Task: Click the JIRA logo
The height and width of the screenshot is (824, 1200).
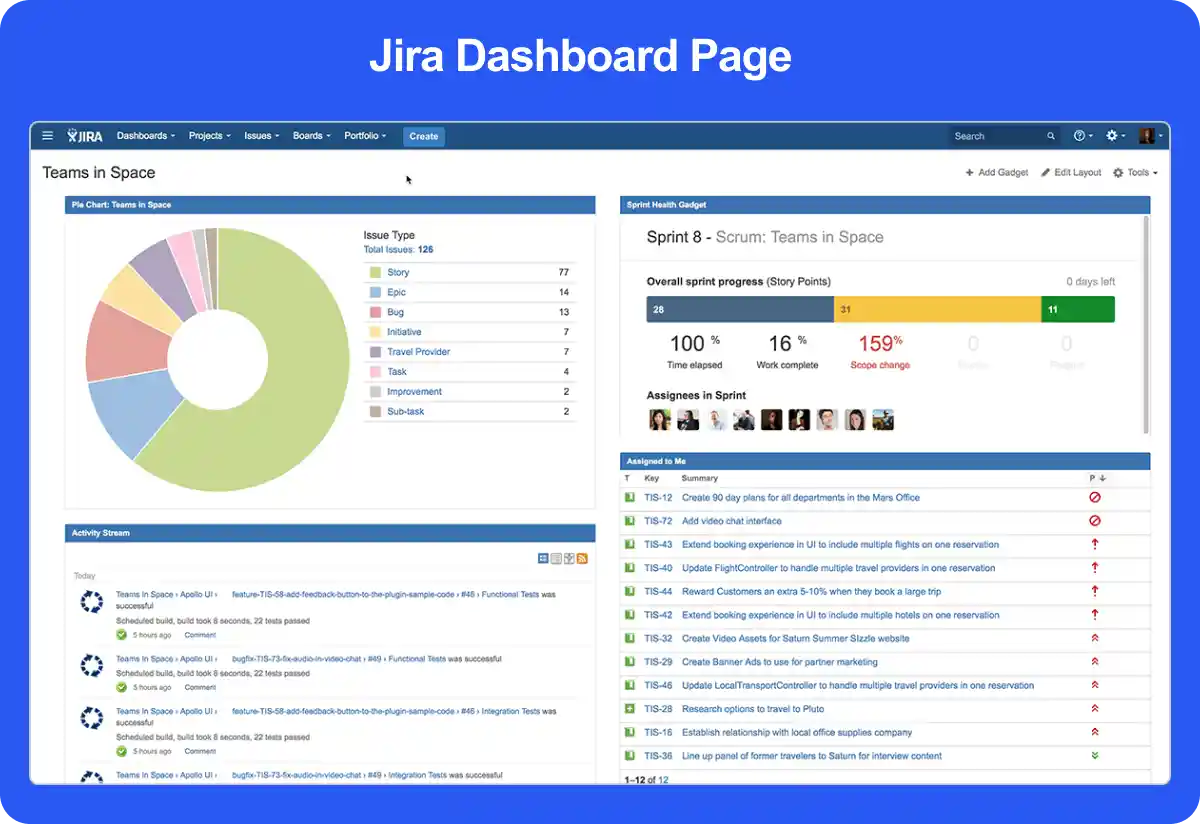Action: [x=85, y=136]
